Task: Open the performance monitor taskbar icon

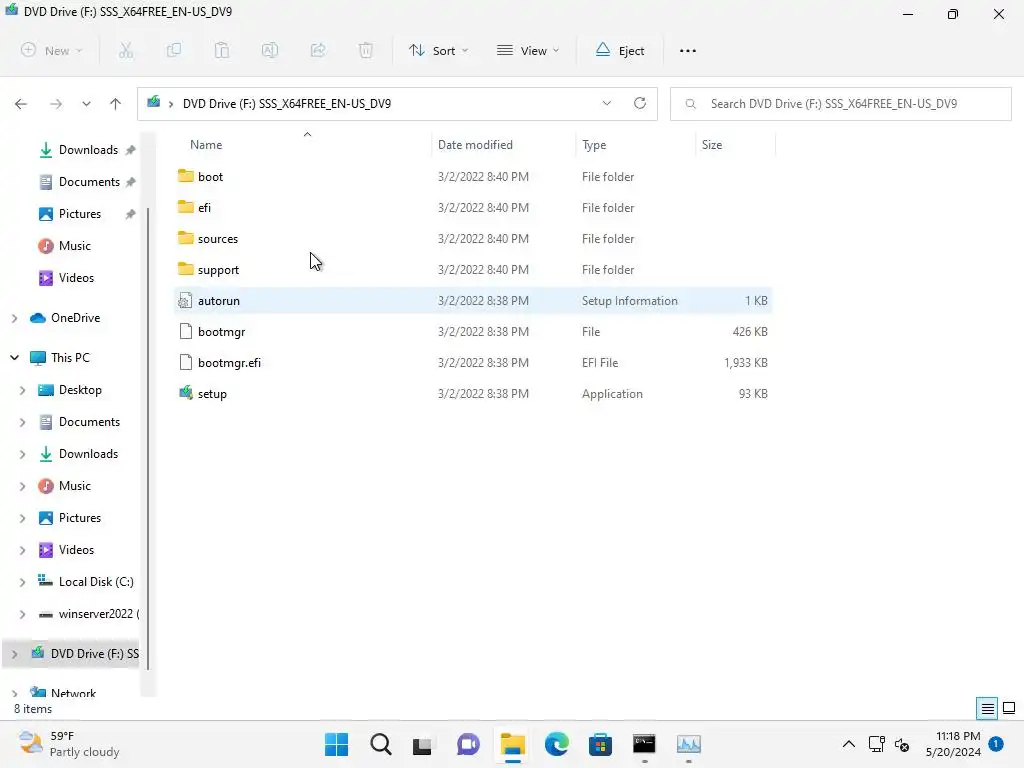Action: tap(688, 744)
